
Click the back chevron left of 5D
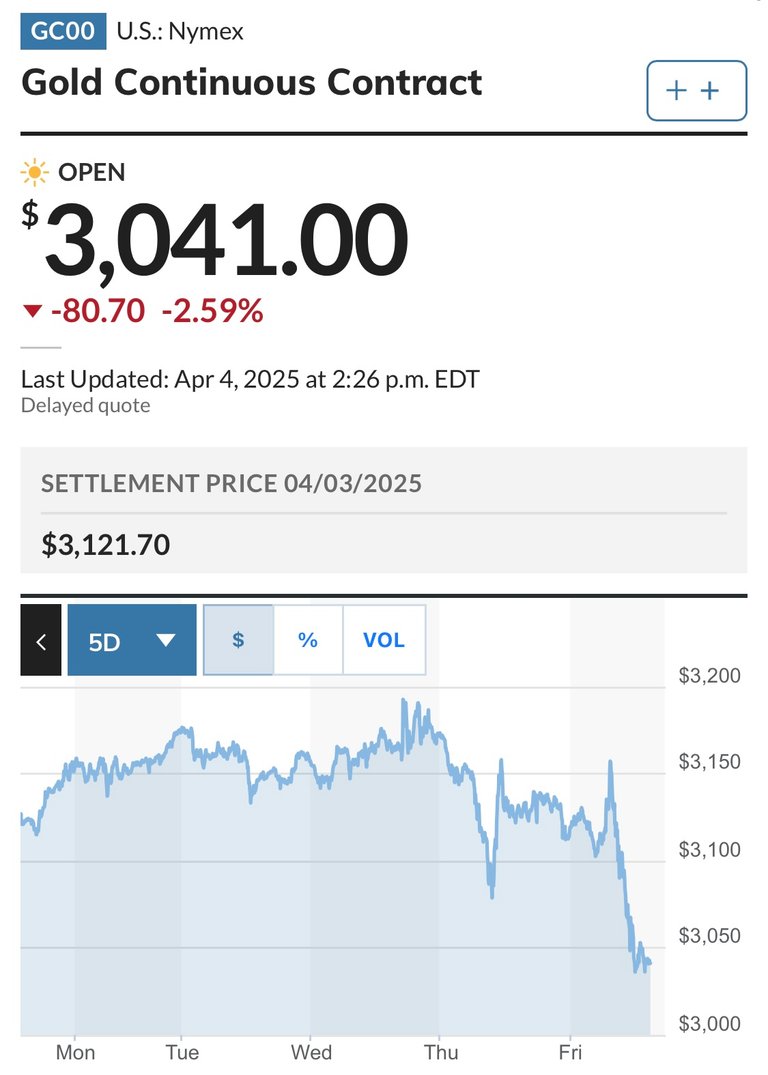(41, 640)
